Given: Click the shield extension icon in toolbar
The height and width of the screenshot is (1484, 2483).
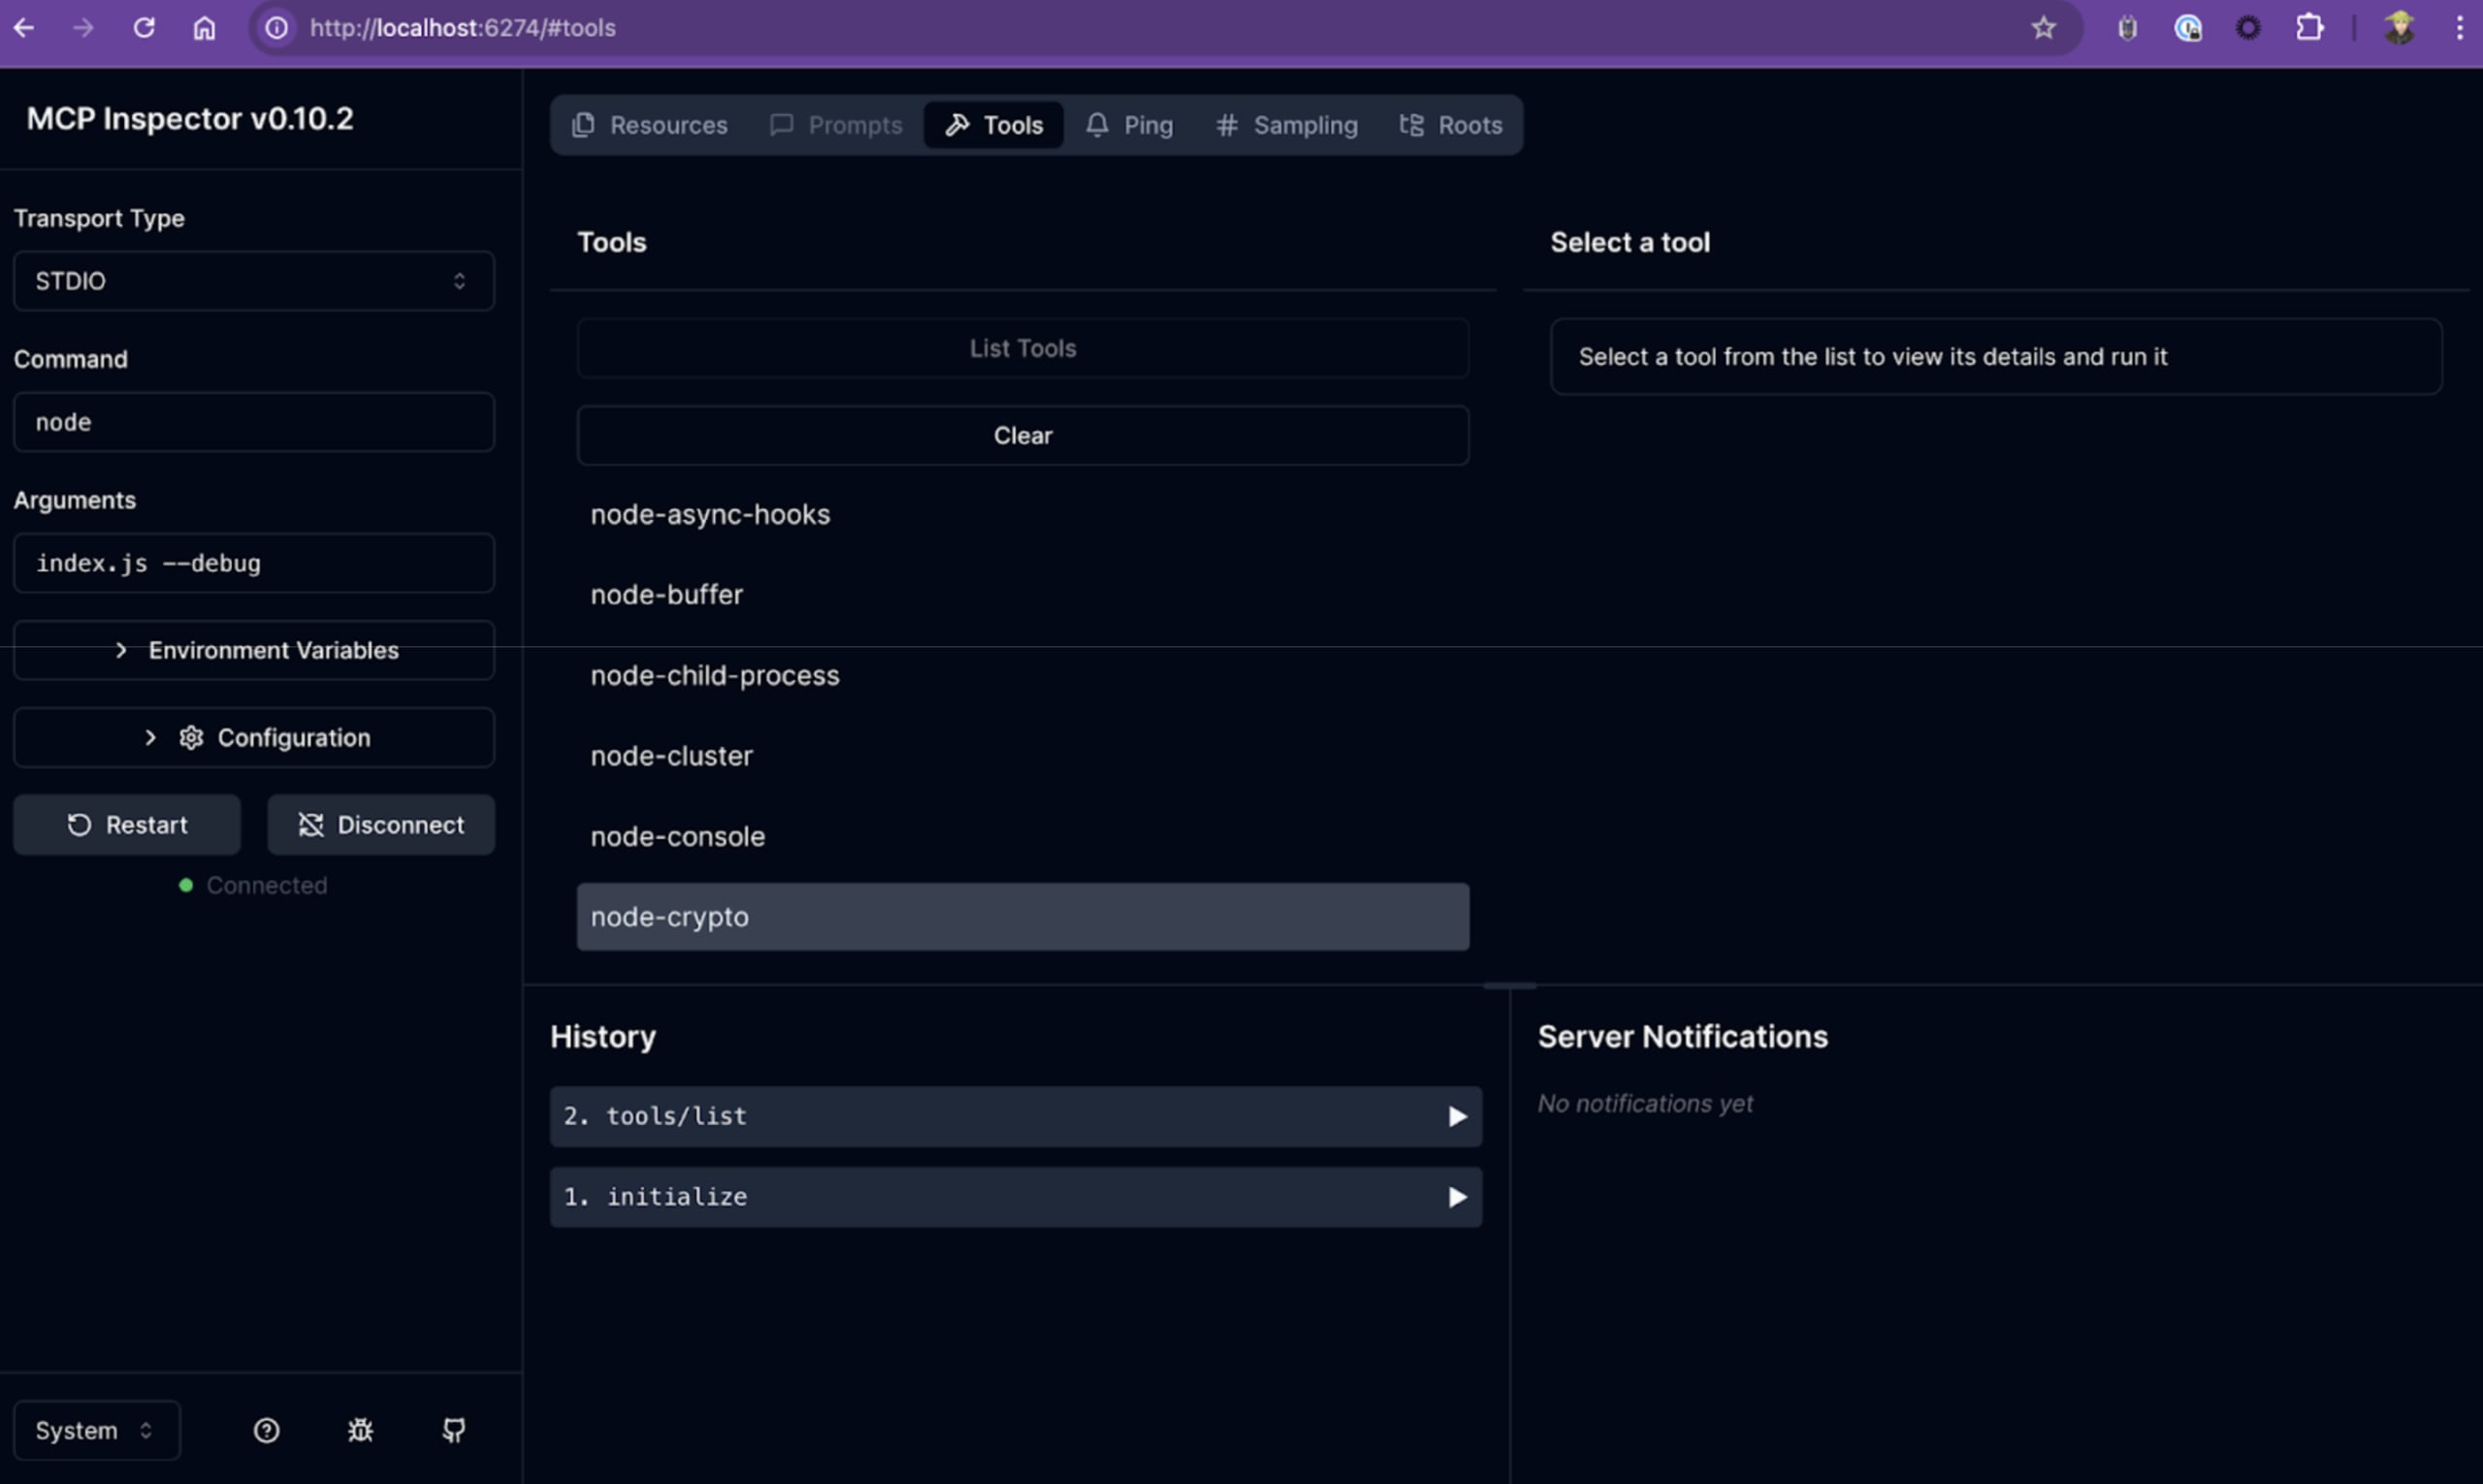Looking at the screenshot, I should click(2127, 28).
